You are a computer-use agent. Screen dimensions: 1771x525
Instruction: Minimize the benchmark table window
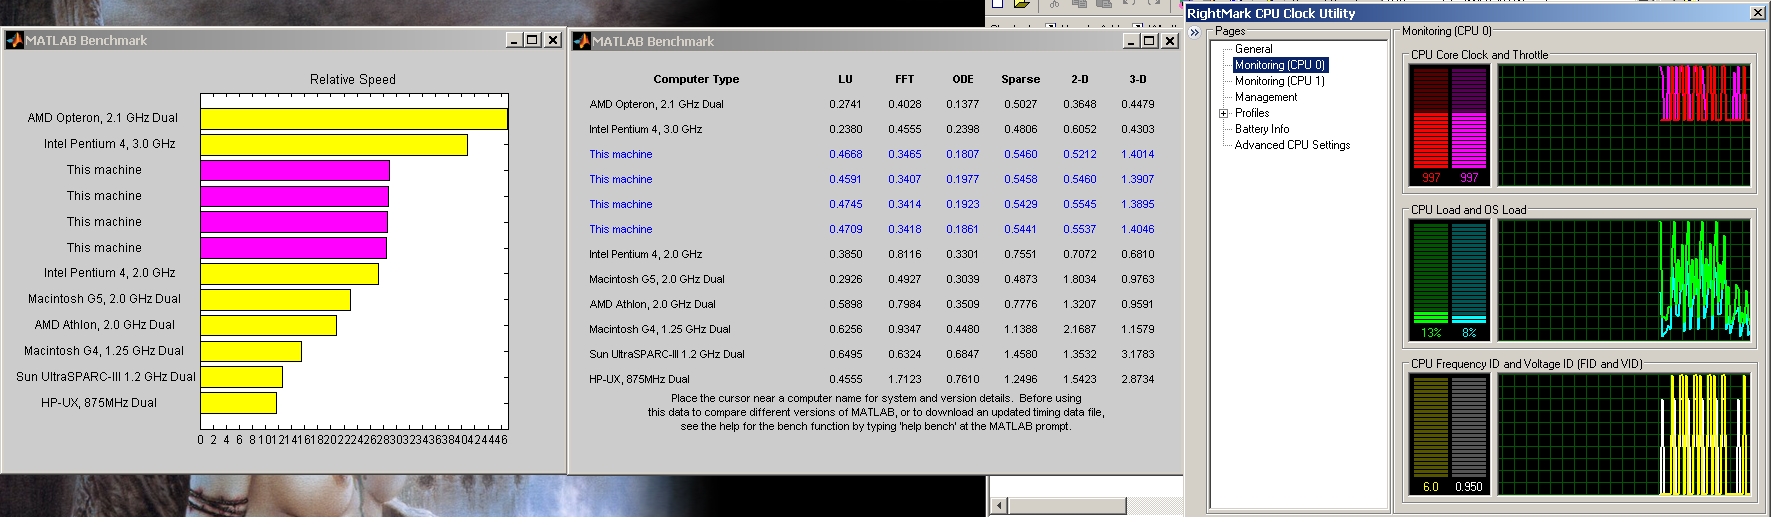[1131, 41]
